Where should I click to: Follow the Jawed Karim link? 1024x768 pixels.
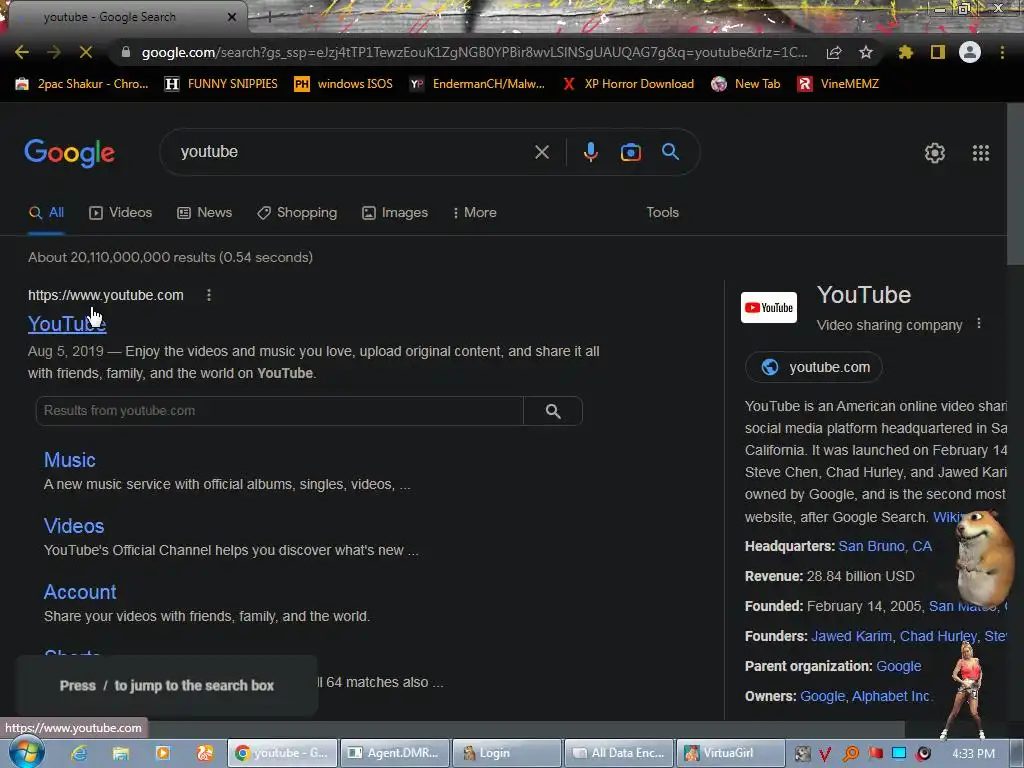coord(851,636)
